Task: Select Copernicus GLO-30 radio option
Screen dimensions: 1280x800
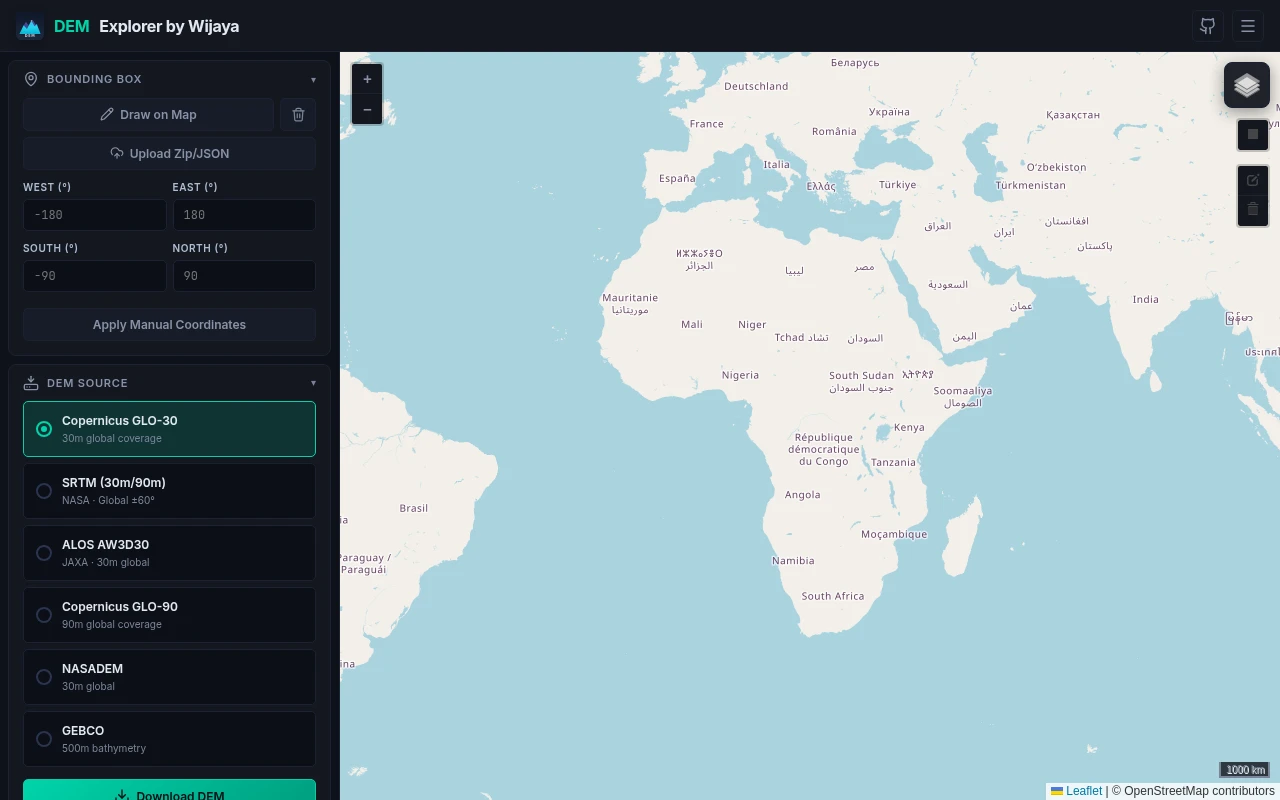Action: (x=44, y=429)
